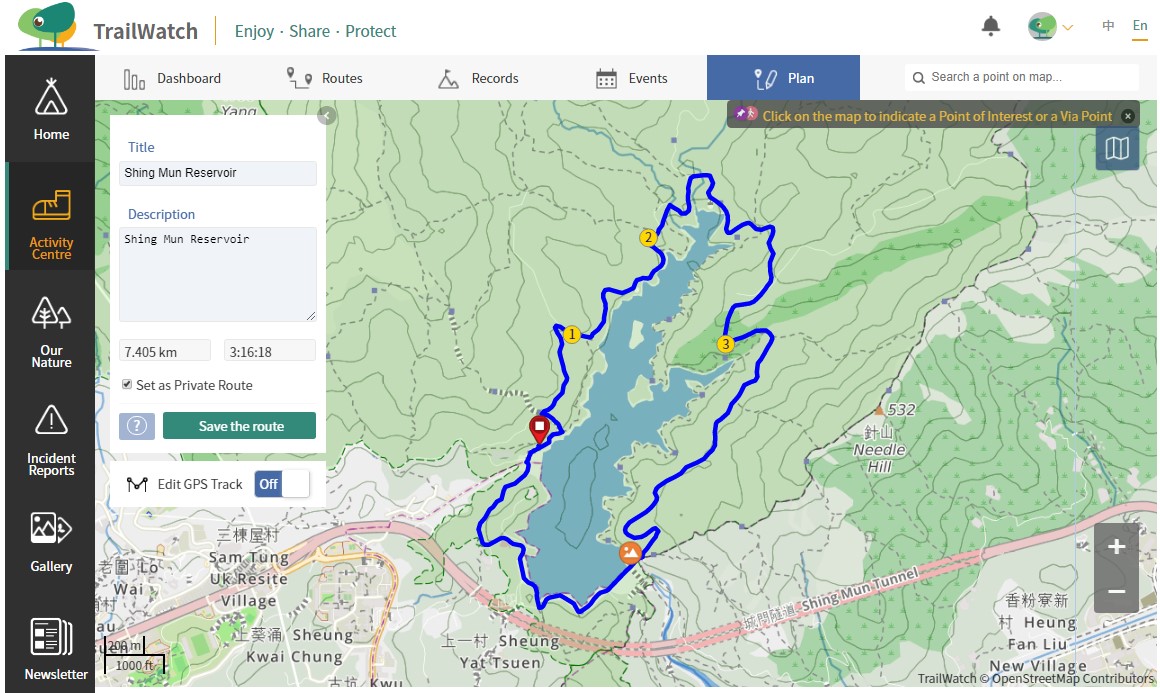The image size is (1160, 693).
Task: Open Incident Reports in sidebar
Action: (51, 439)
